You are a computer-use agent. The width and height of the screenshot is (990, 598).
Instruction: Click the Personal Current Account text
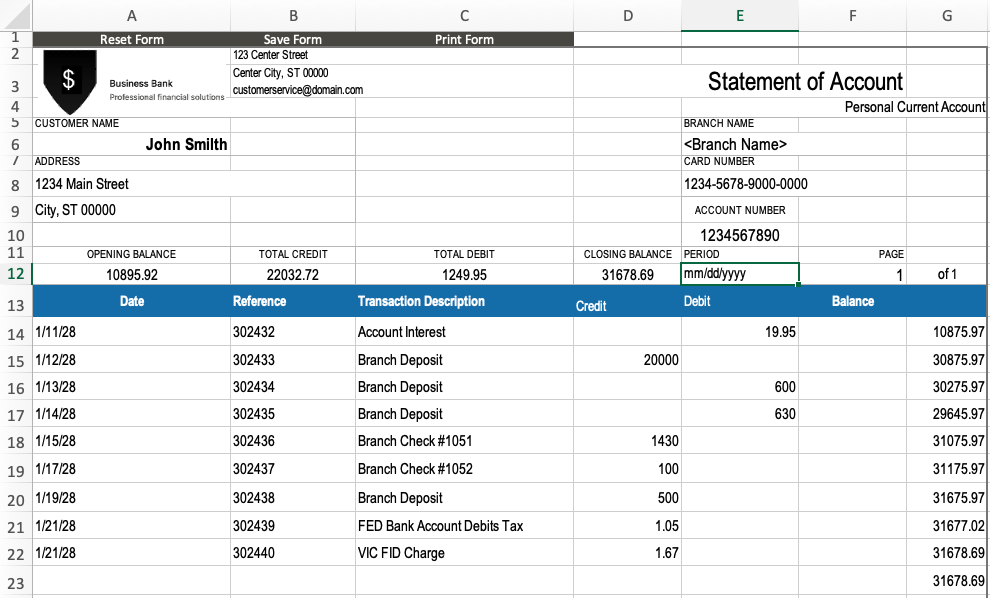[x=915, y=107]
